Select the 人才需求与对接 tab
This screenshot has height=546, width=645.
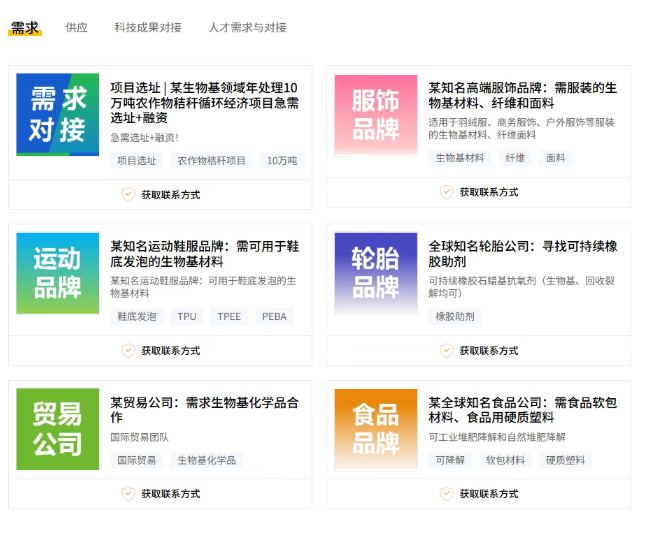[247, 28]
